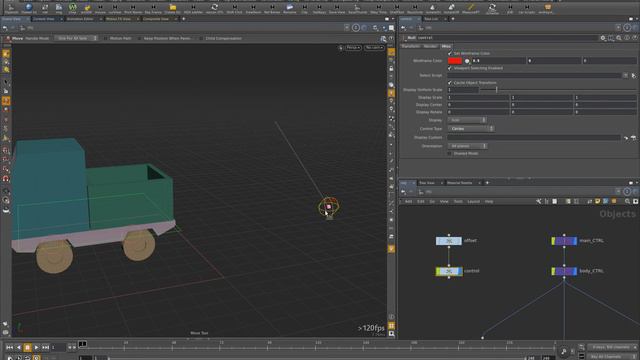Switch to the Tree View tab in network pane
Screen dimensions: 640x360
click(x=427, y=183)
